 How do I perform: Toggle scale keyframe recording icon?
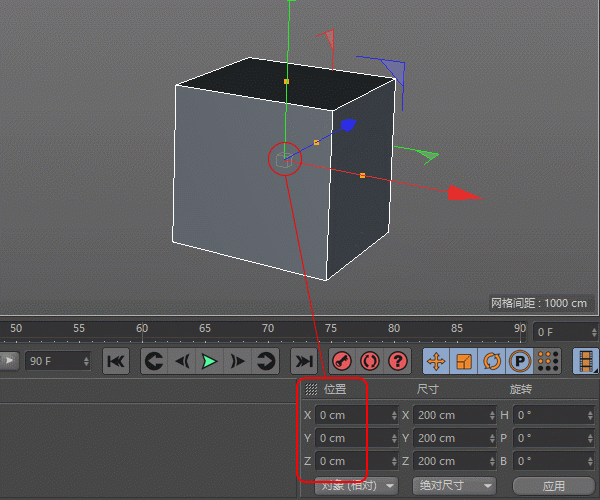coord(464,361)
